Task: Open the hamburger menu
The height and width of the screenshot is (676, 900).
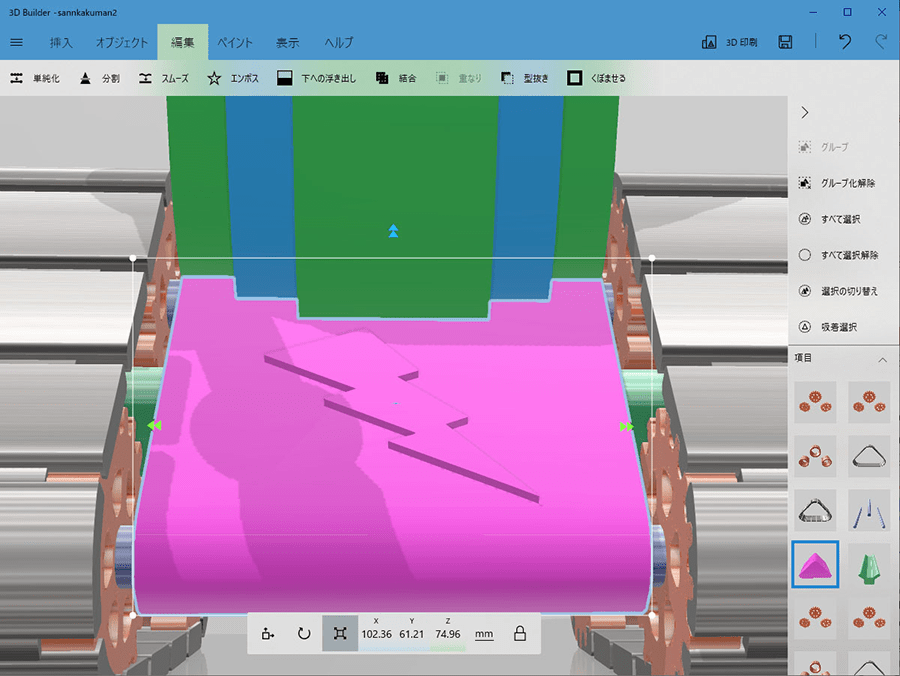Action: point(17,42)
